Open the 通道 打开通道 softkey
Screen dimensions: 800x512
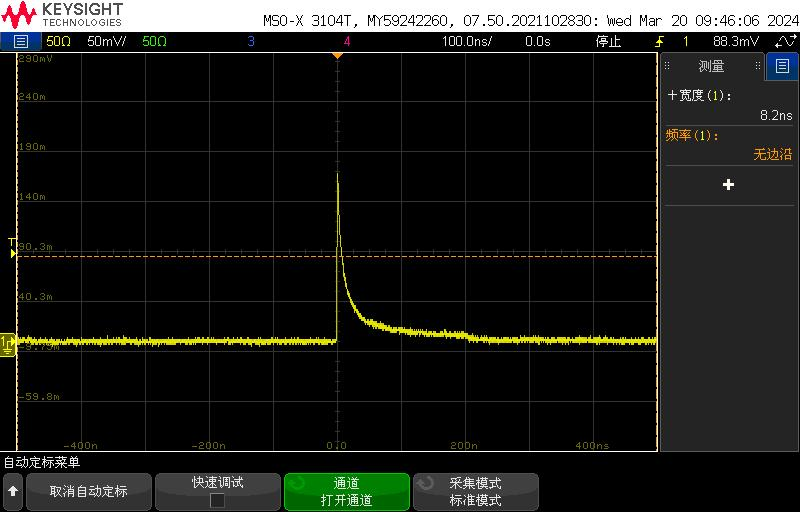coord(346,491)
